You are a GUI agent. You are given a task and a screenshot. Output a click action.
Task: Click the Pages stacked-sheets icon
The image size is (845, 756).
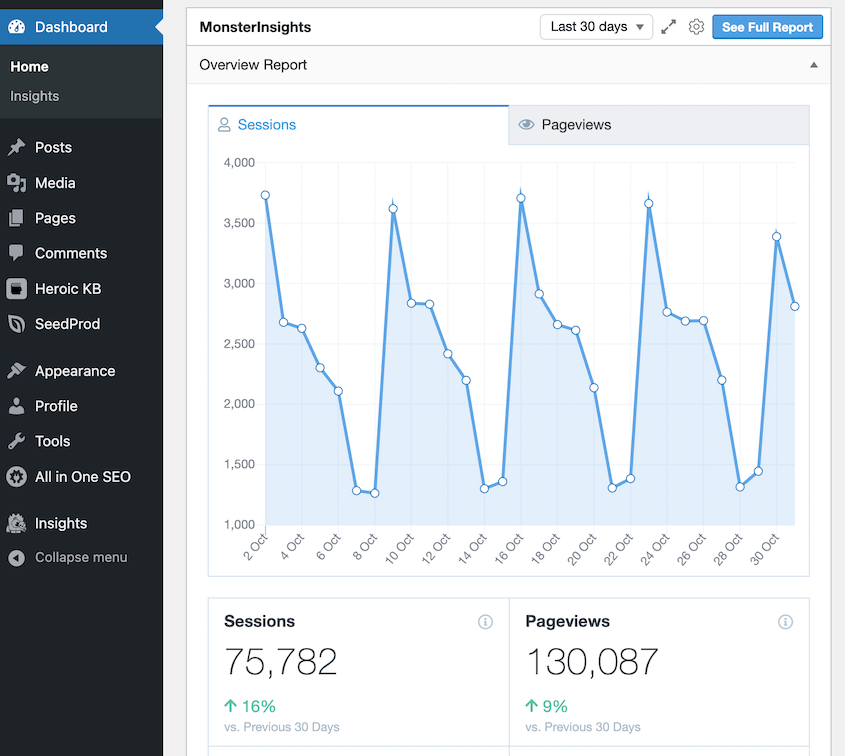coord(17,218)
